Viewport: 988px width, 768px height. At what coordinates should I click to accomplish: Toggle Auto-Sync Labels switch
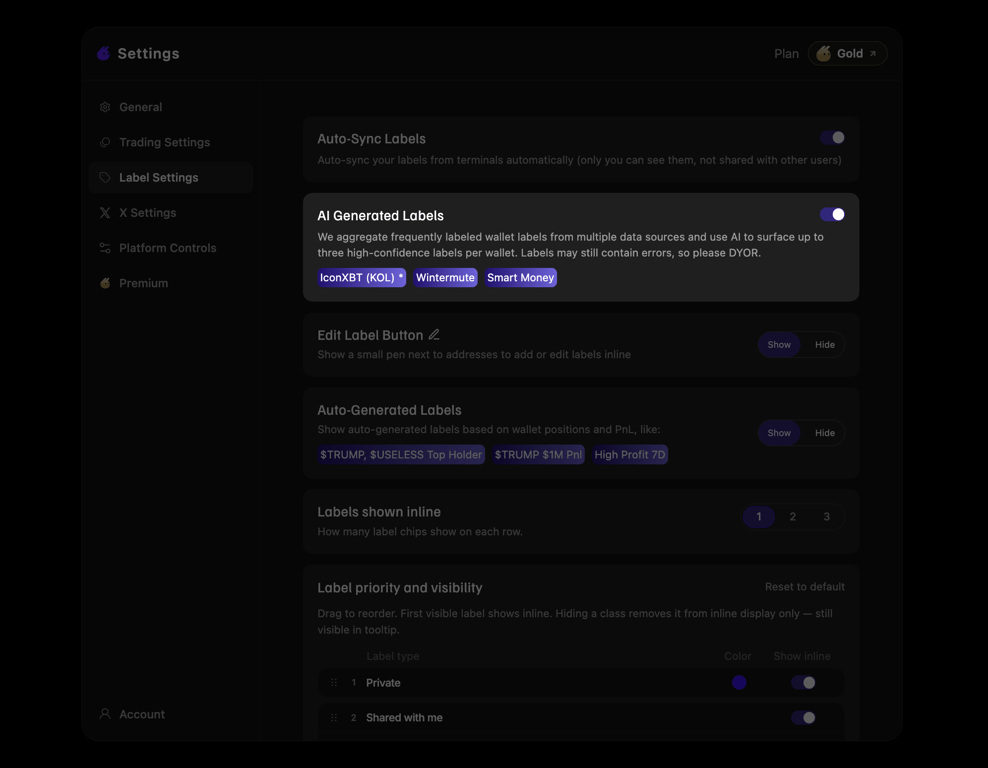(x=832, y=137)
